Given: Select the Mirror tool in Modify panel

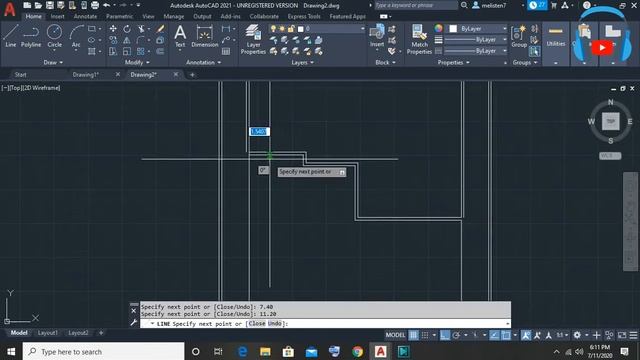Looking at the screenshot, I should pyautogui.click(x=127, y=40).
